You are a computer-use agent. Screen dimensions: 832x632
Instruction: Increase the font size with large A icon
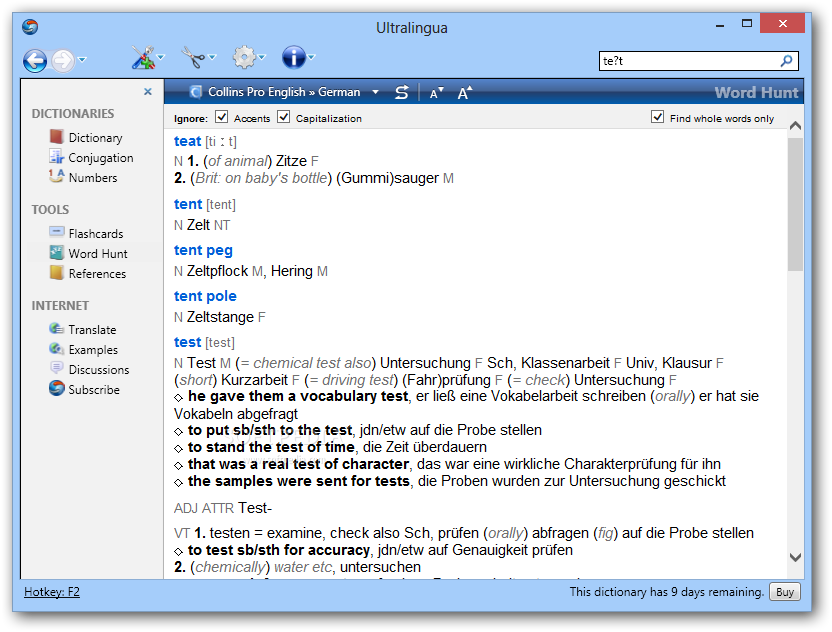tap(465, 92)
